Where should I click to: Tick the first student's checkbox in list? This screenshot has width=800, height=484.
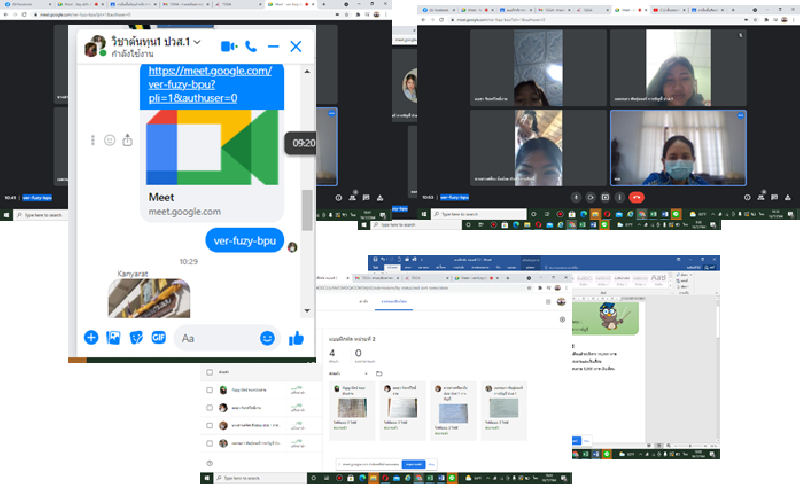click(209, 390)
